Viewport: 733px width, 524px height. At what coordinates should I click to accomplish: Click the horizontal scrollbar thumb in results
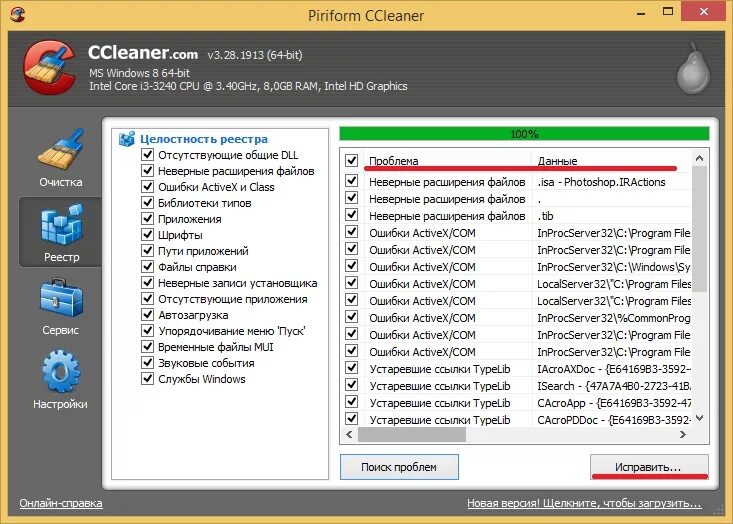412,434
